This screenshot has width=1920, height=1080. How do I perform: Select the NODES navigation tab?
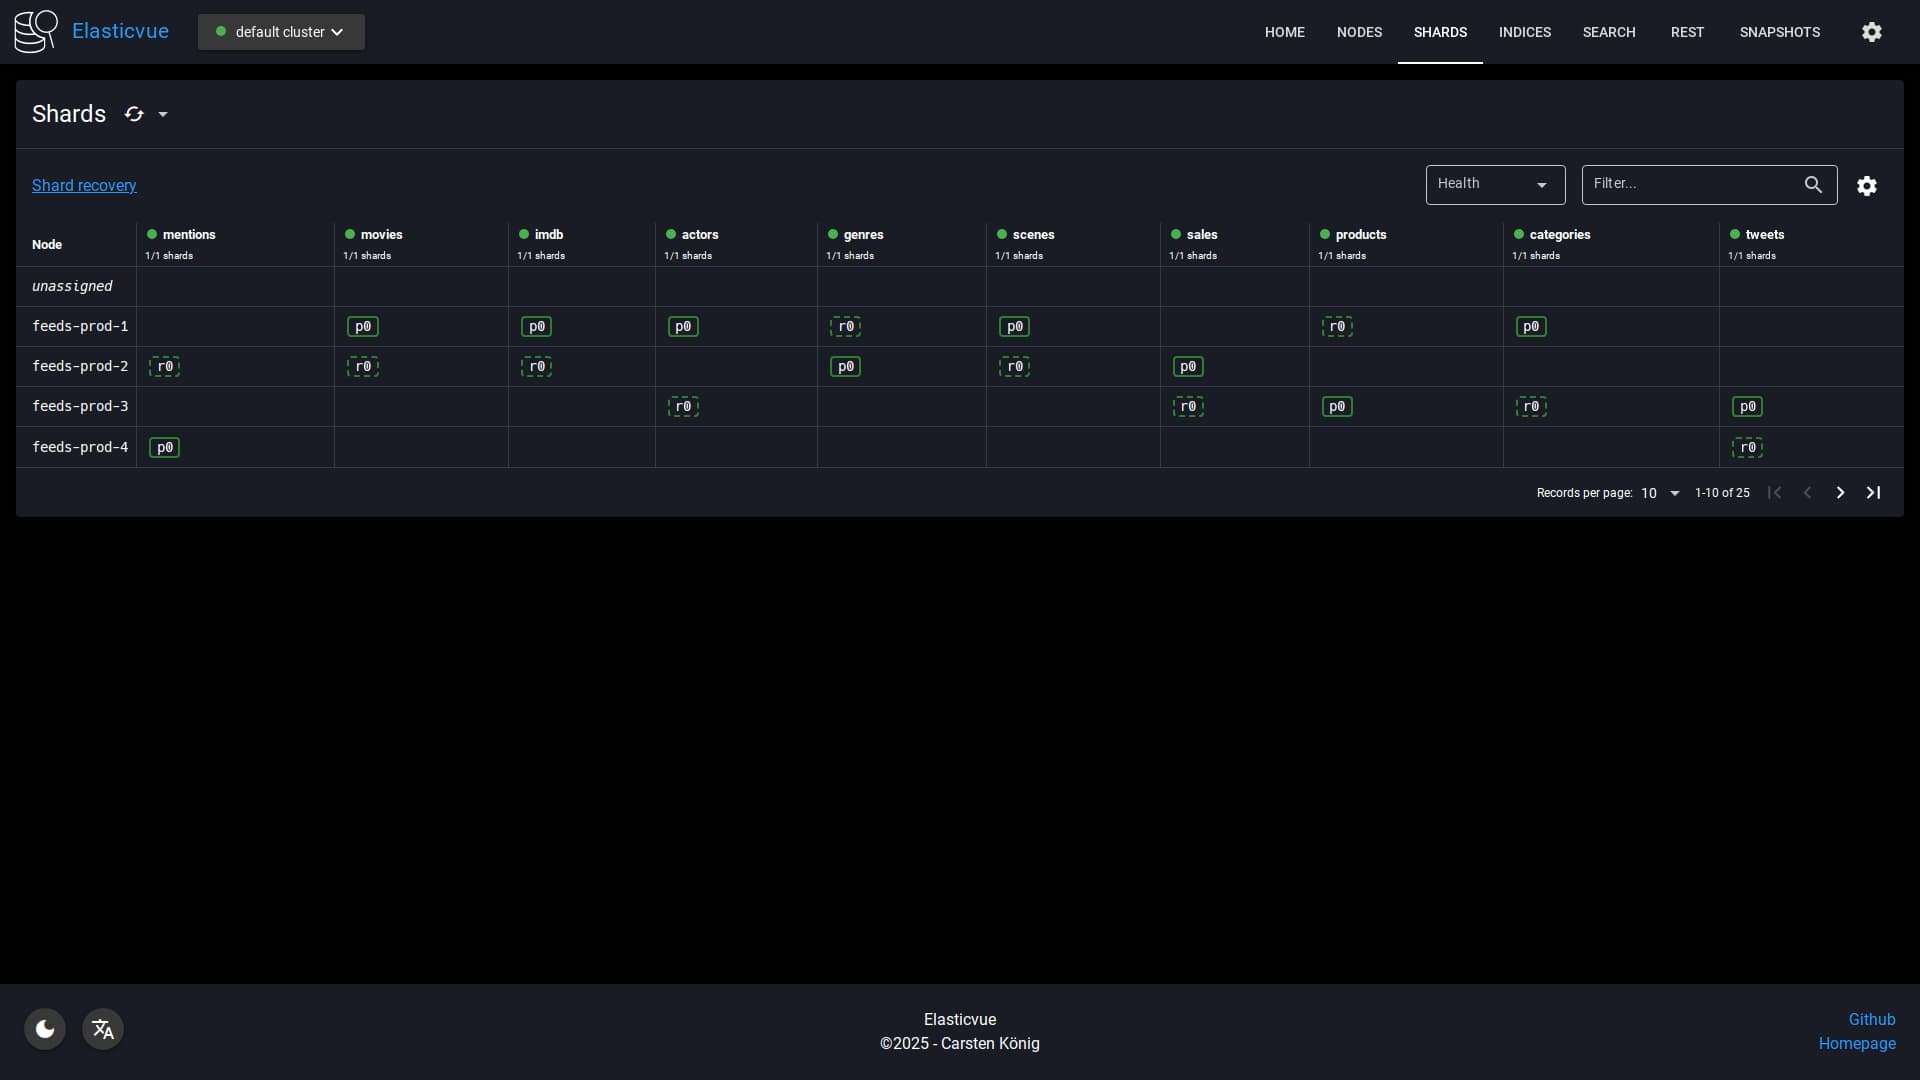(1360, 32)
